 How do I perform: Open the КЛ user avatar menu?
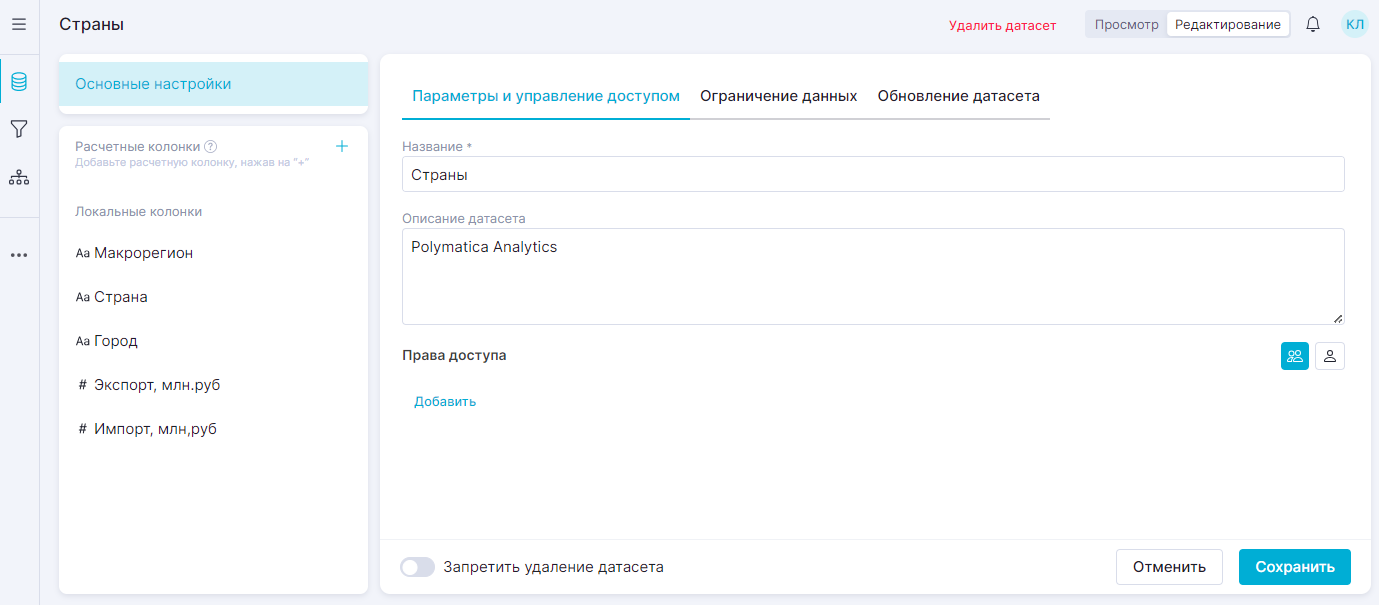[1354, 24]
